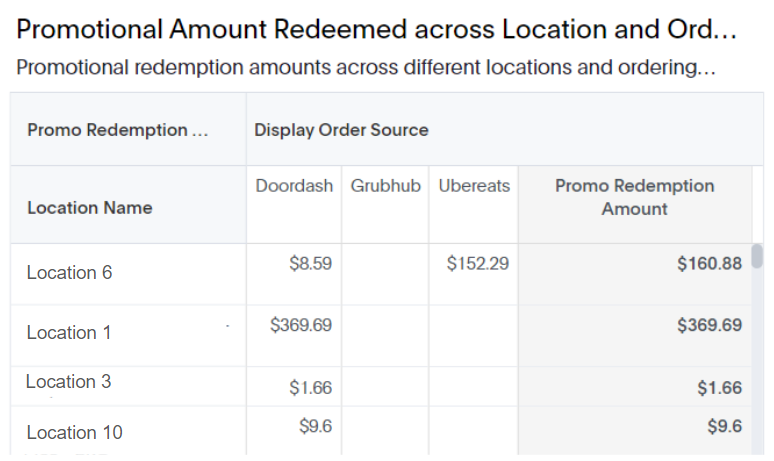Click the $160.88 total amount cell
The width and height of the screenshot is (774, 461).
(x=709, y=264)
